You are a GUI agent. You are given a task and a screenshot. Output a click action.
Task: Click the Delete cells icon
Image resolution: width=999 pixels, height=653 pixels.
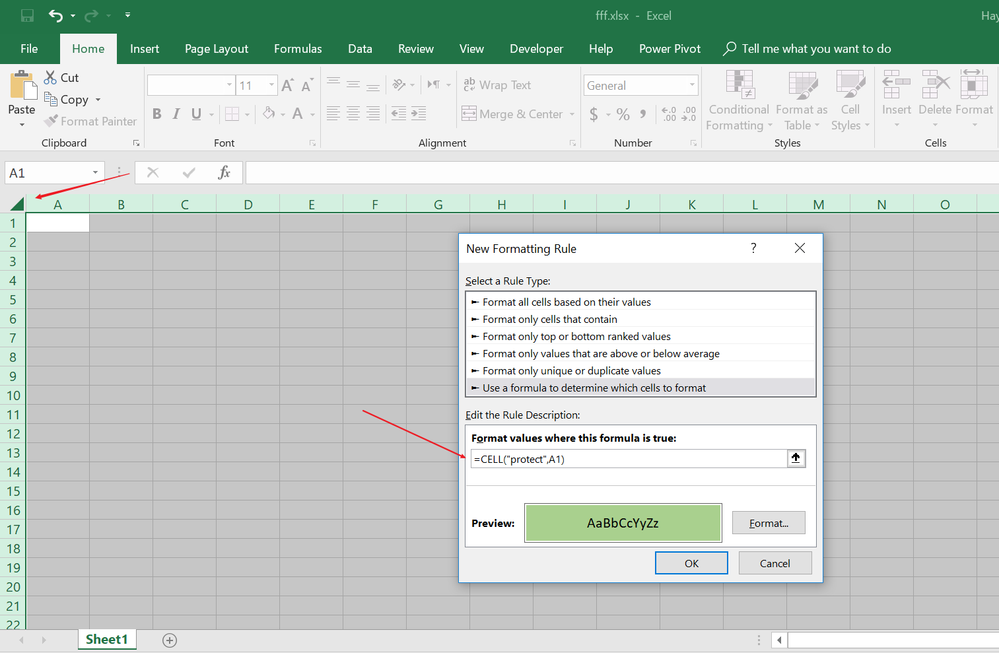point(935,85)
